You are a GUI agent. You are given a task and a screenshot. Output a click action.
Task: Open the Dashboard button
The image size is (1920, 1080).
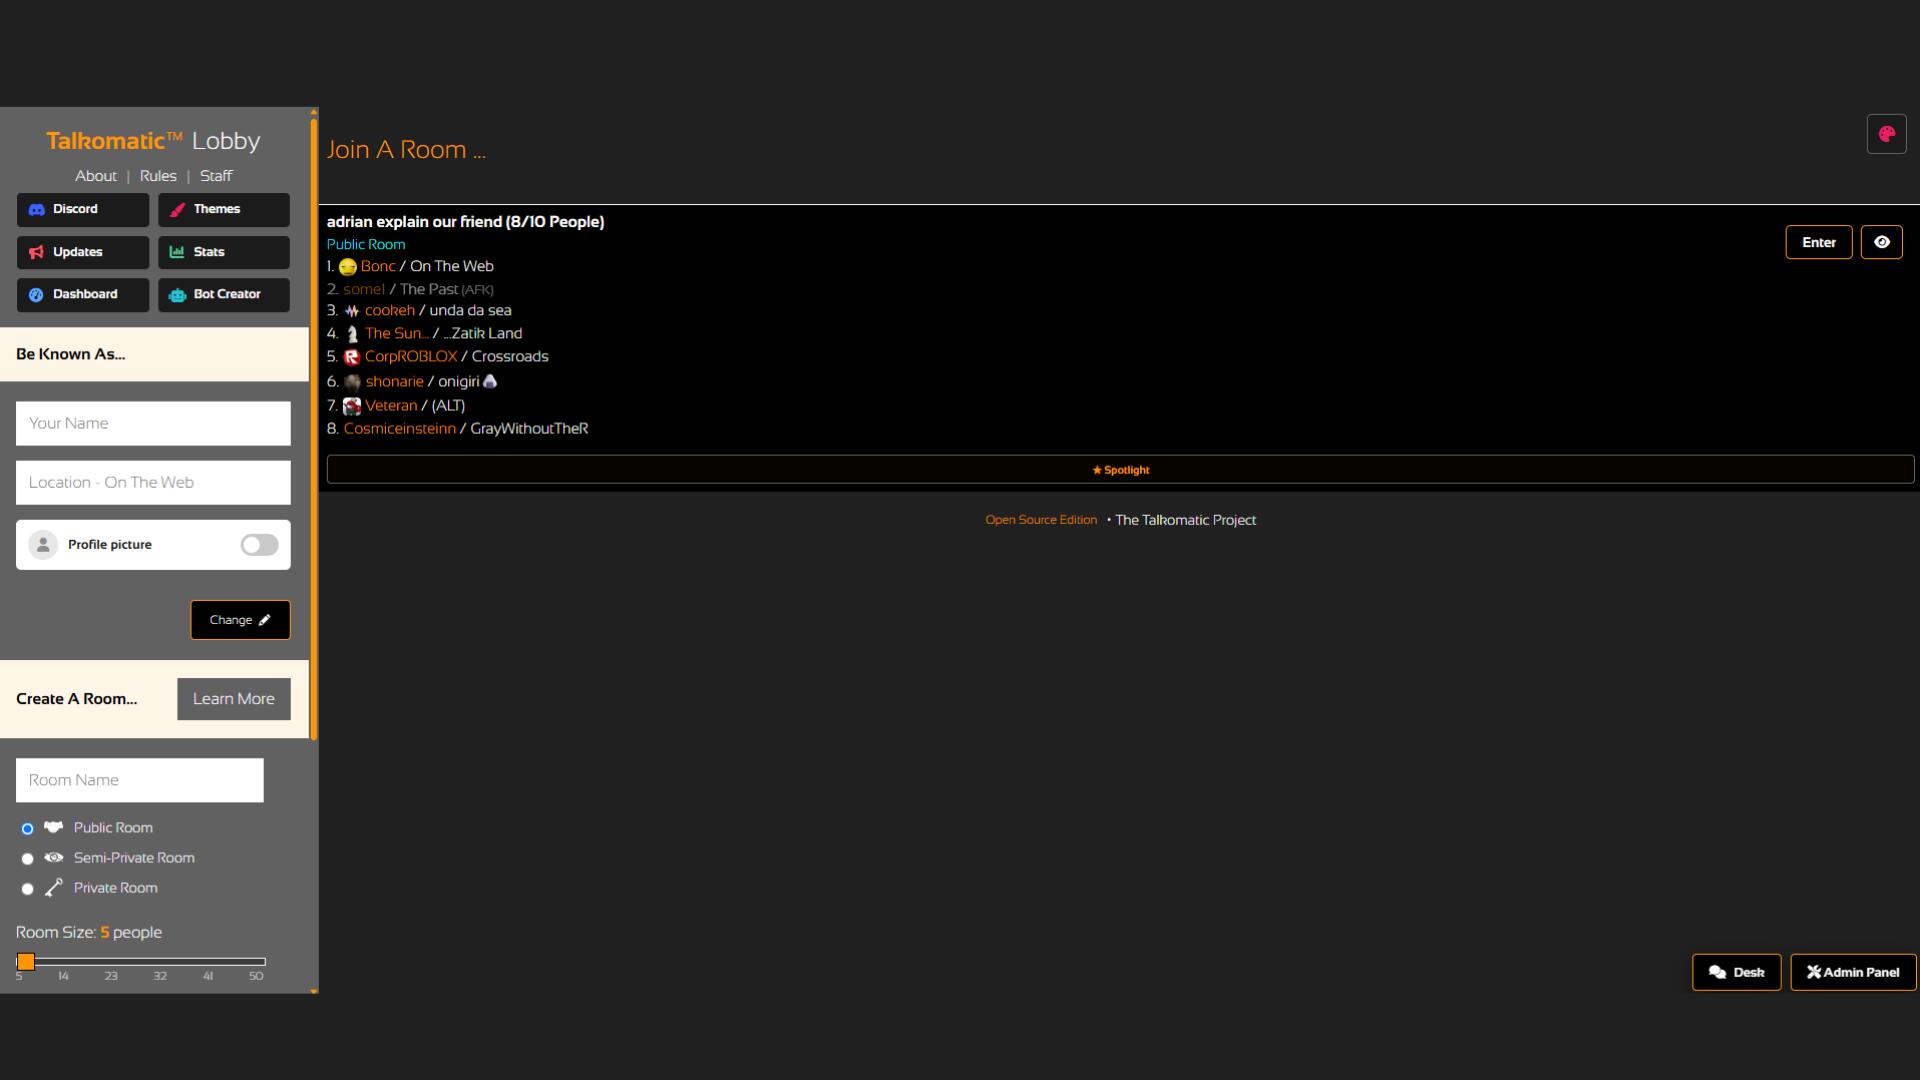(x=83, y=294)
